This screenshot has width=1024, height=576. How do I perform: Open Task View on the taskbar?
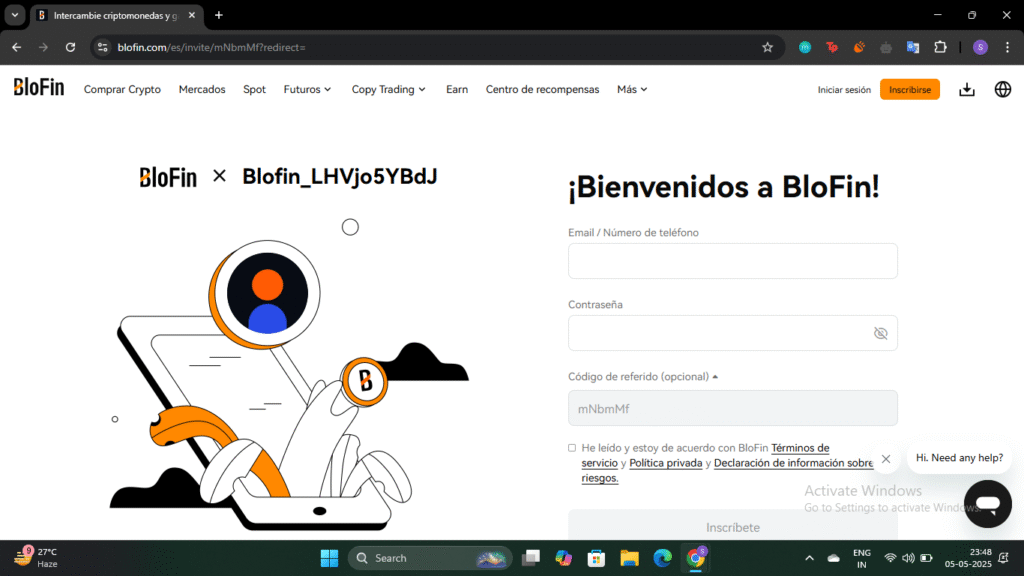coord(531,558)
